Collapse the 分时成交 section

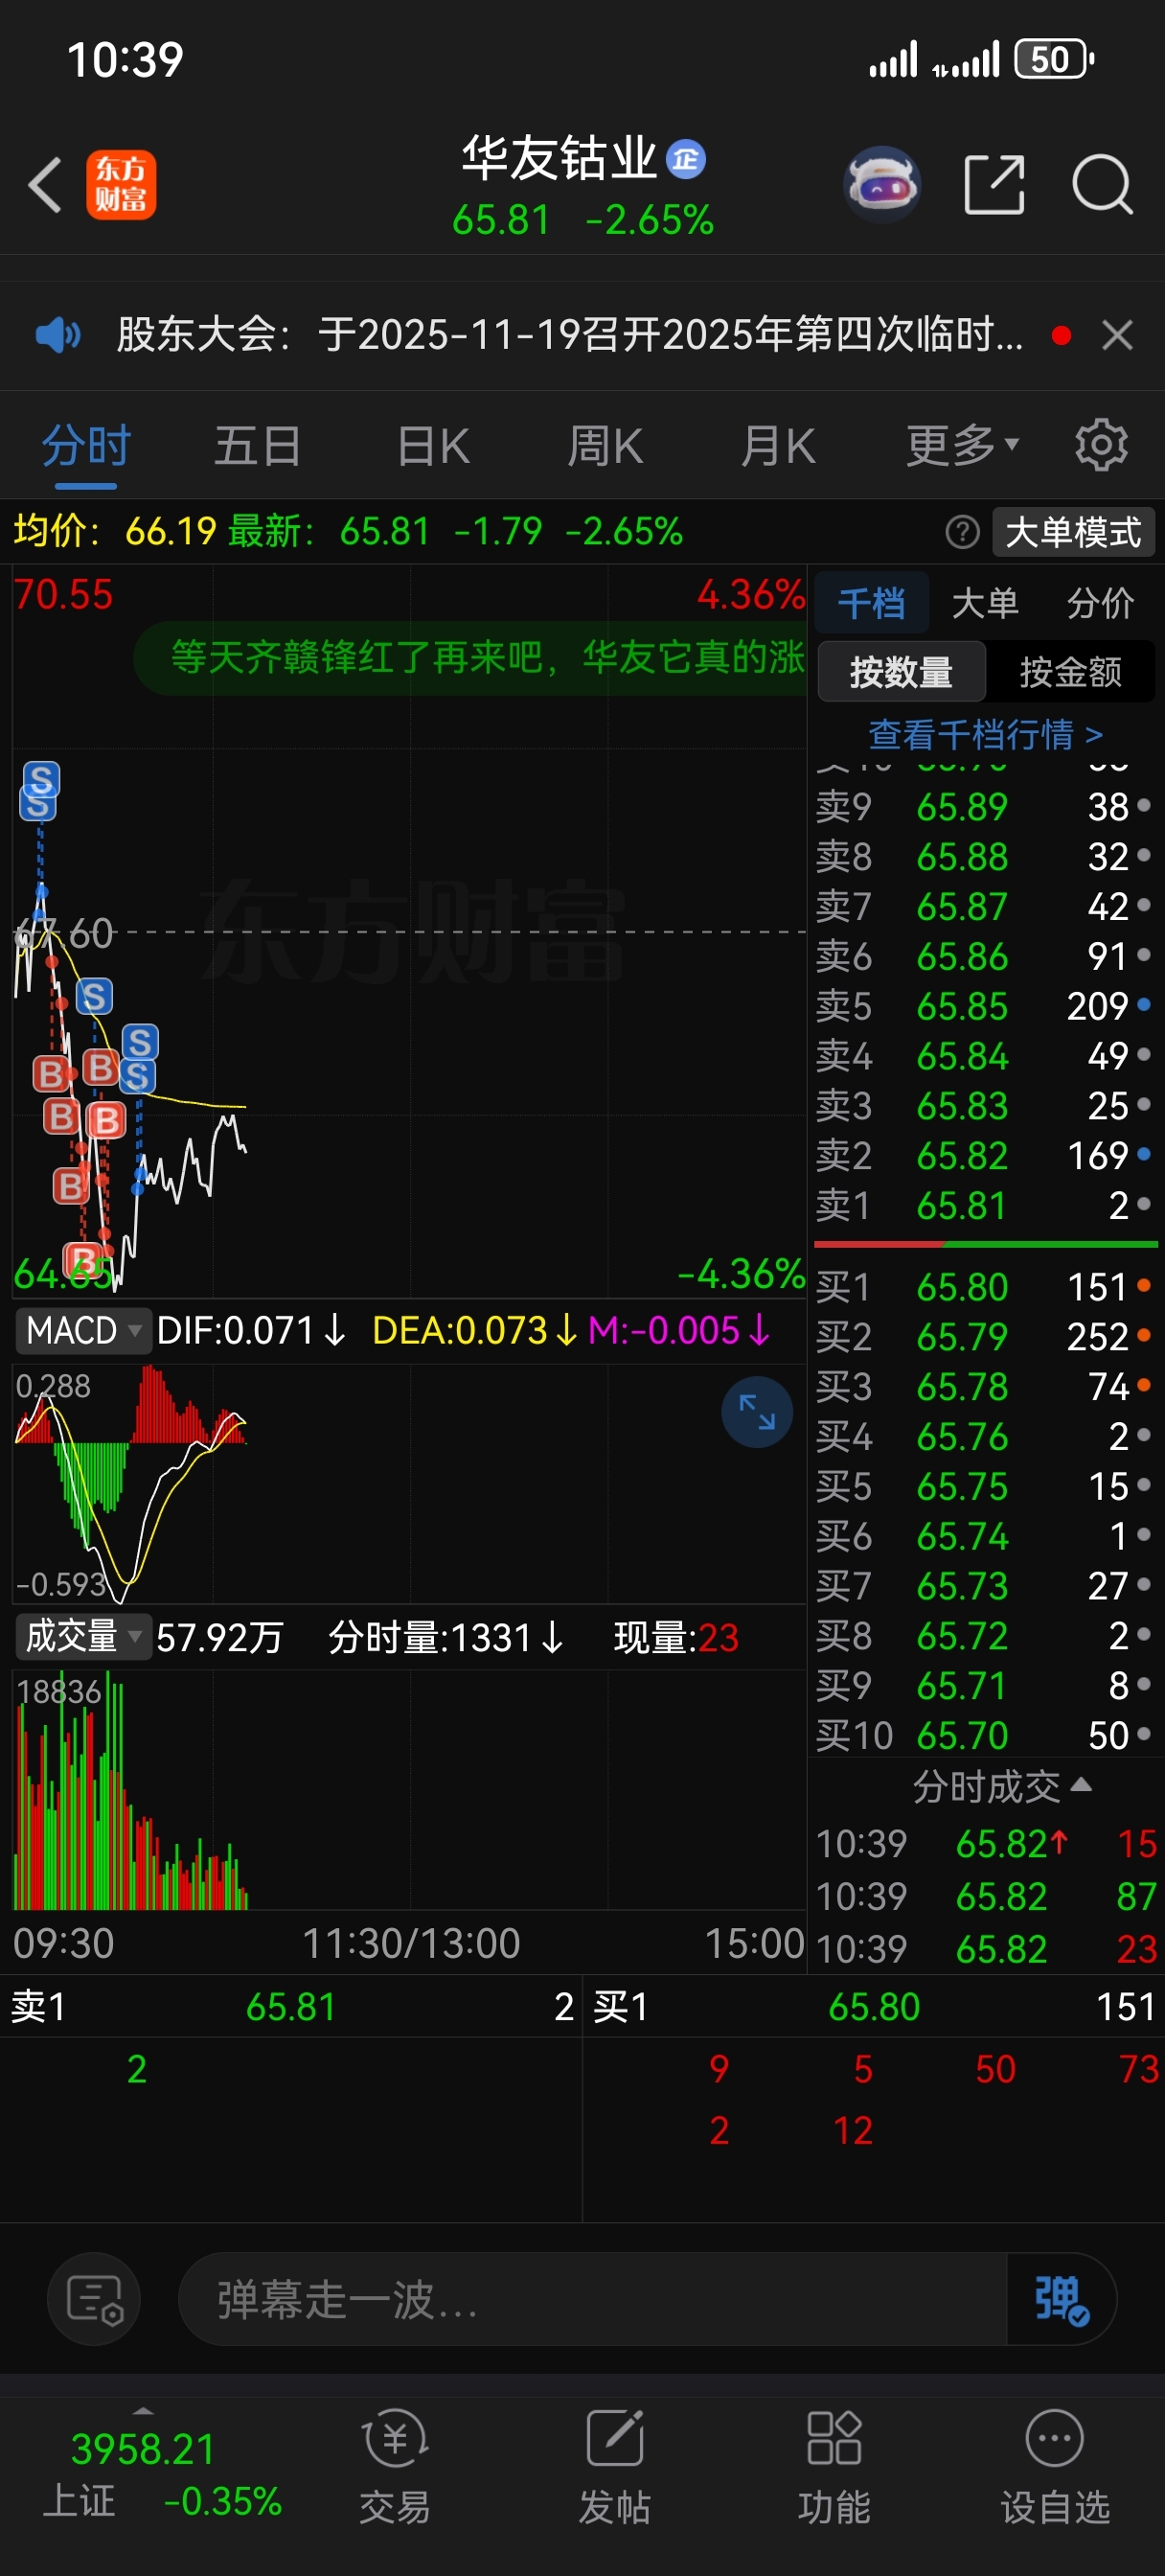pyautogui.click(x=1001, y=1786)
